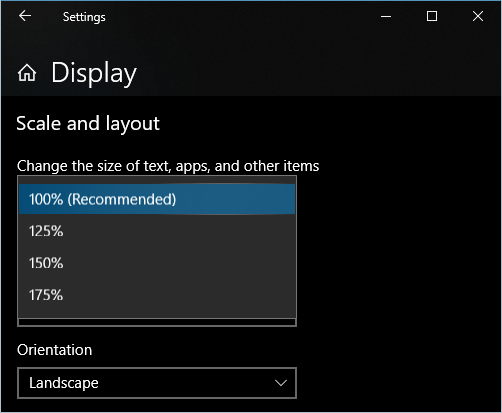Click 'Change the size of text' label

pos(168,166)
